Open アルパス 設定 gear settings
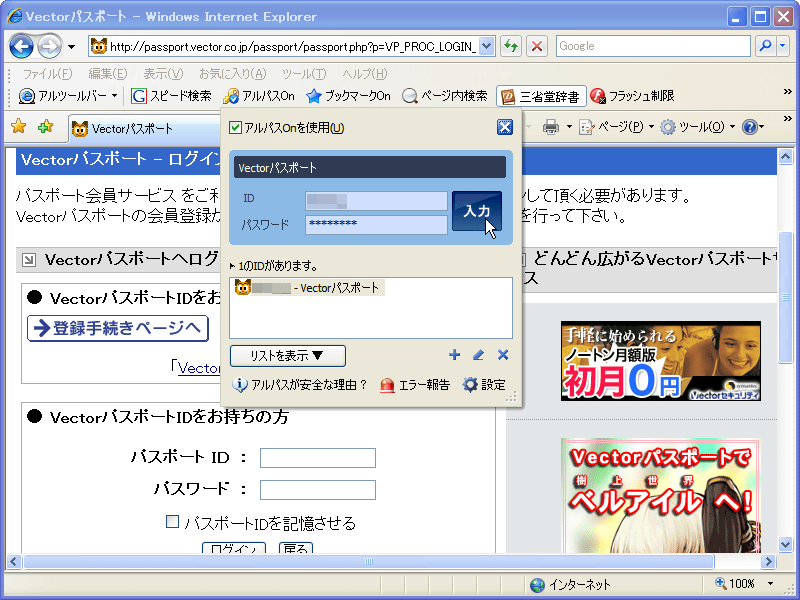Screen dimensions: 800x600 [484, 385]
